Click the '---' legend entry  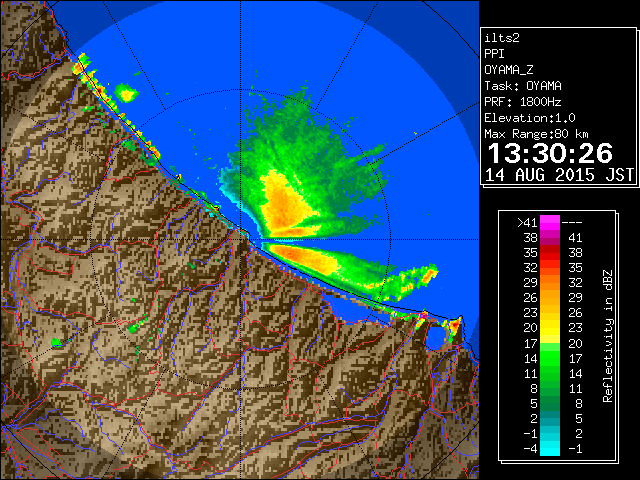pyautogui.click(x=572, y=223)
